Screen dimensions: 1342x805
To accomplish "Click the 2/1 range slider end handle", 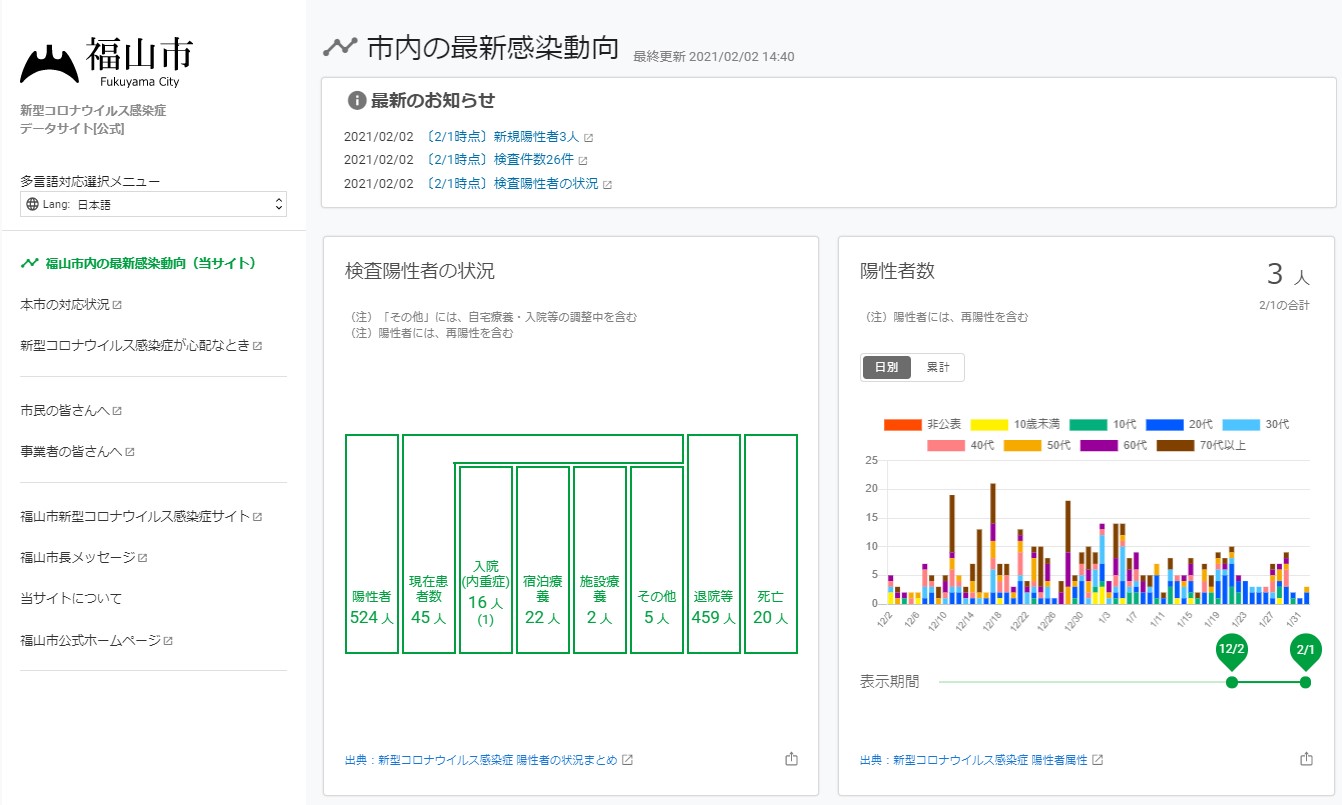I will pyautogui.click(x=1305, y=682).
